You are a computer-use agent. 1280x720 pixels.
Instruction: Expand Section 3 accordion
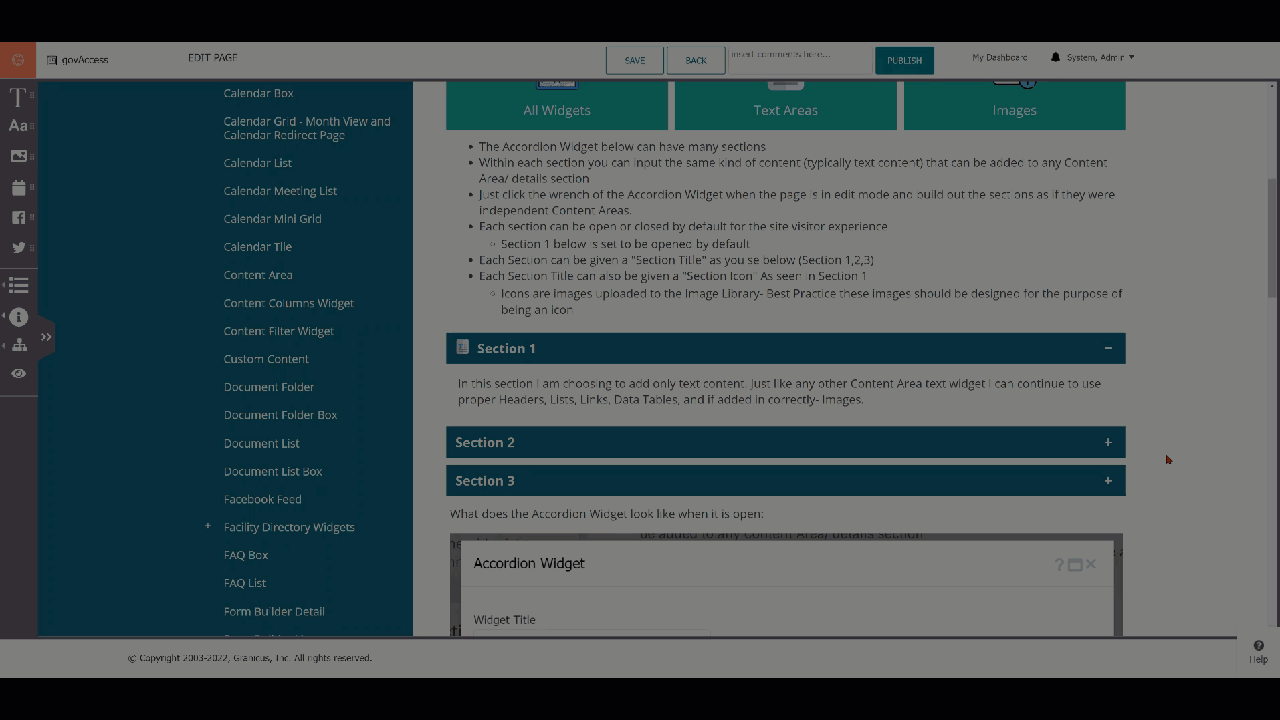[x=1107, y=481]
